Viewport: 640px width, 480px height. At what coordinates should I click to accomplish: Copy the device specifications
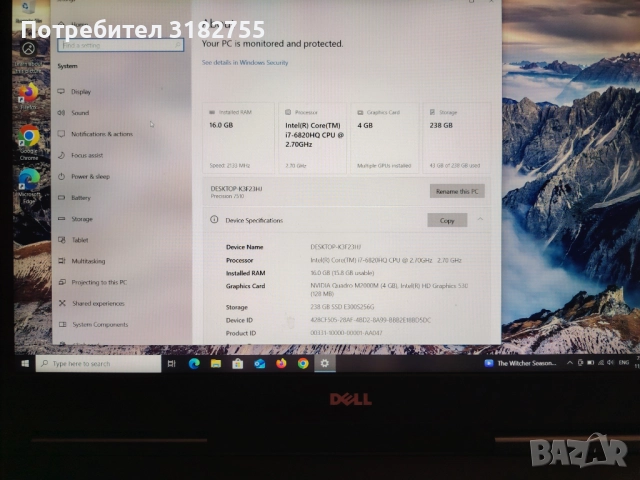(x=447, y=220)
